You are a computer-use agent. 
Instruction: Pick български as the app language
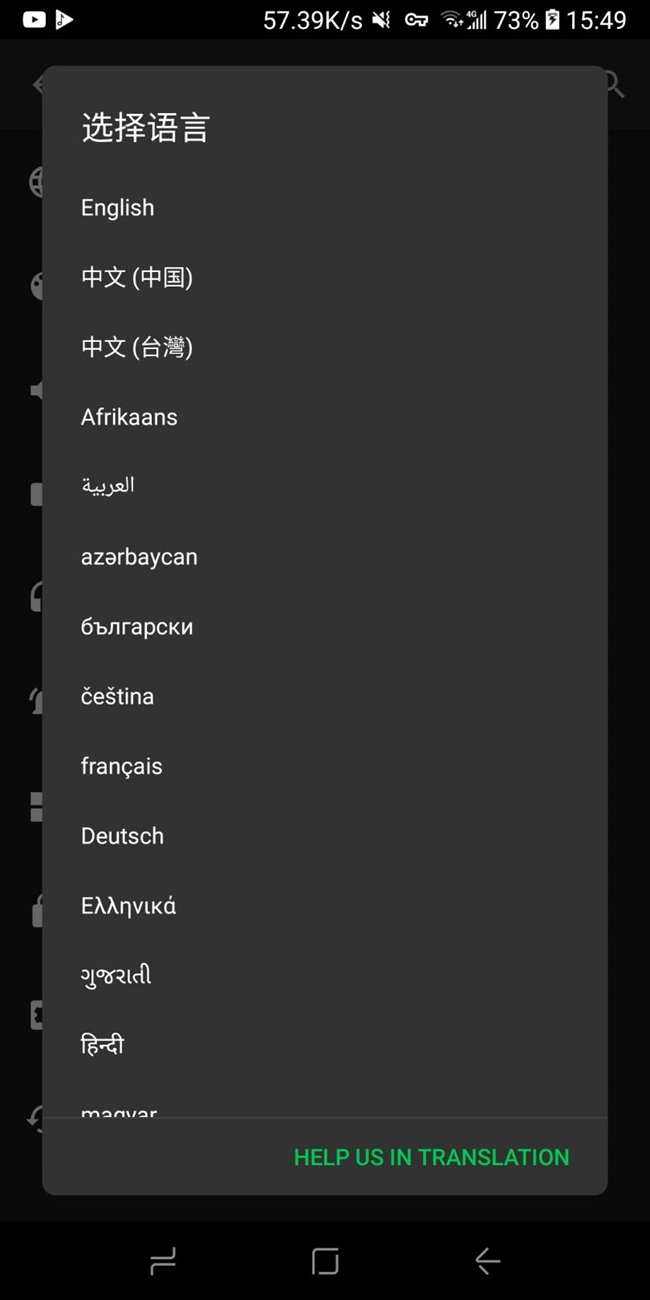[x=137, y=627]
